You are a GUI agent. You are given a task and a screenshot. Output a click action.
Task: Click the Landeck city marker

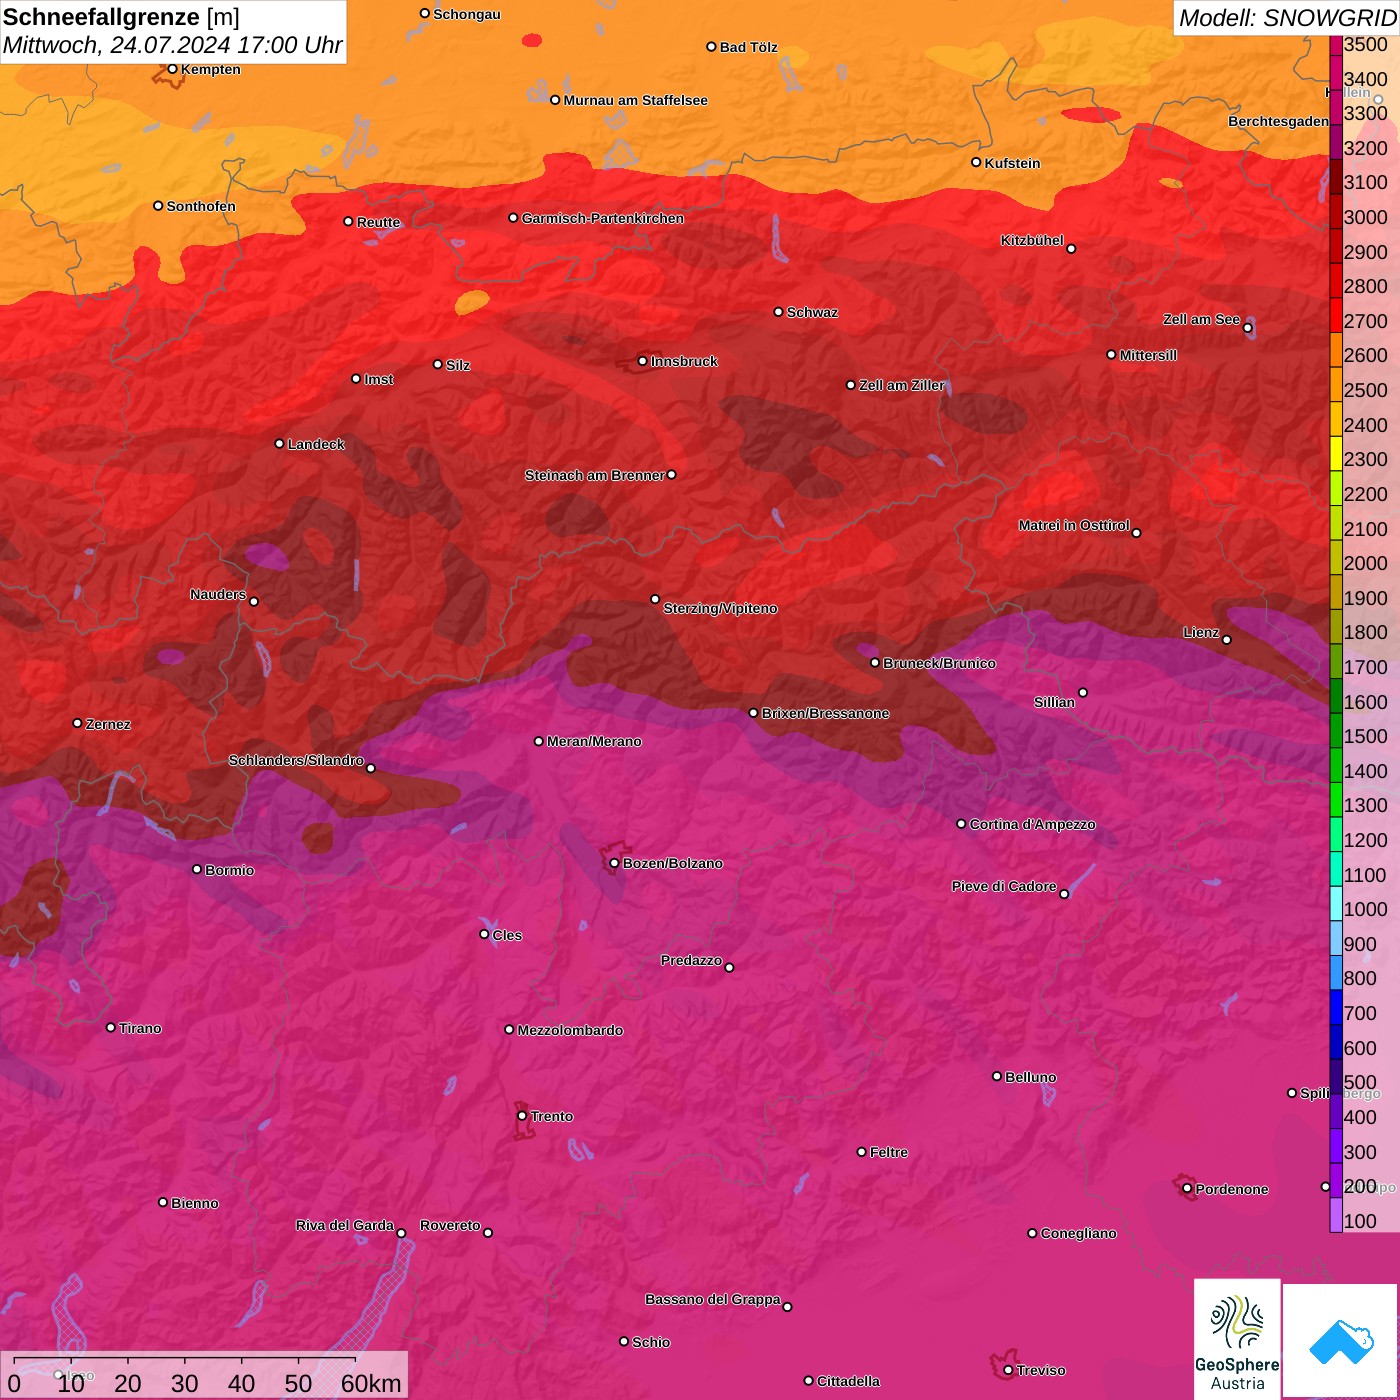point(279,443)
